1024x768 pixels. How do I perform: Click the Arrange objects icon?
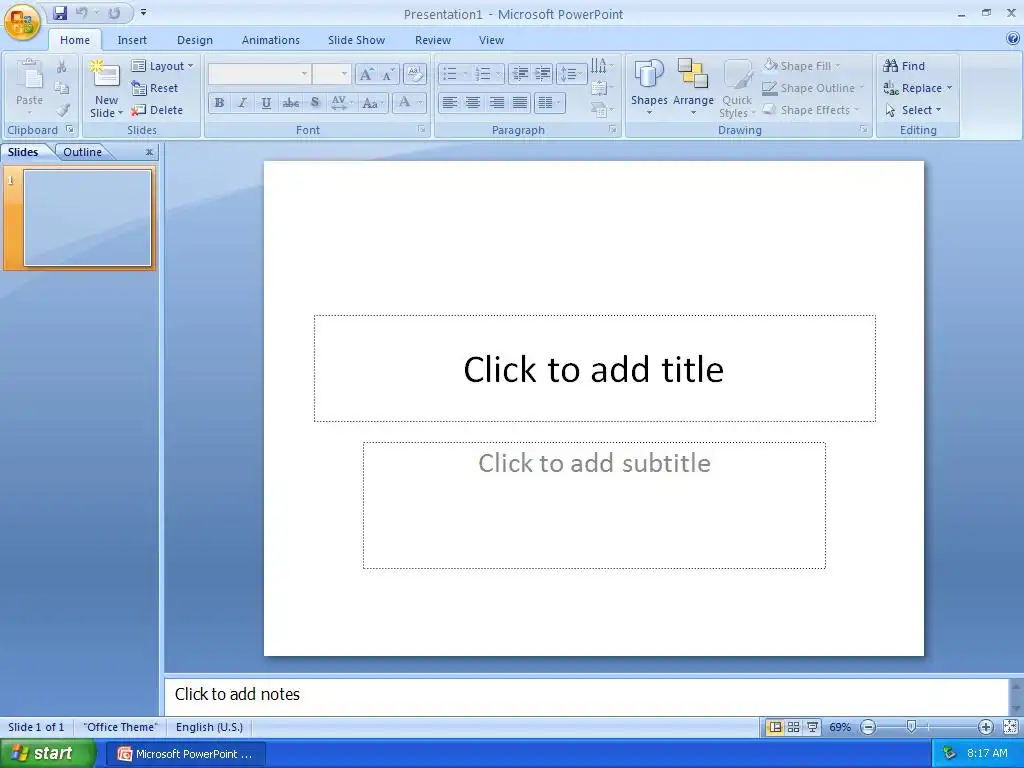pyautogui.click(x=693, y=88)
